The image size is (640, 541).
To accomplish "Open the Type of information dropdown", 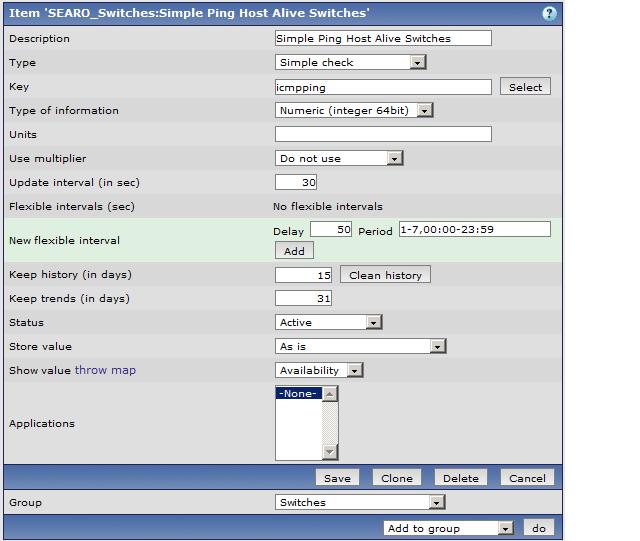I will coord(354,110).
